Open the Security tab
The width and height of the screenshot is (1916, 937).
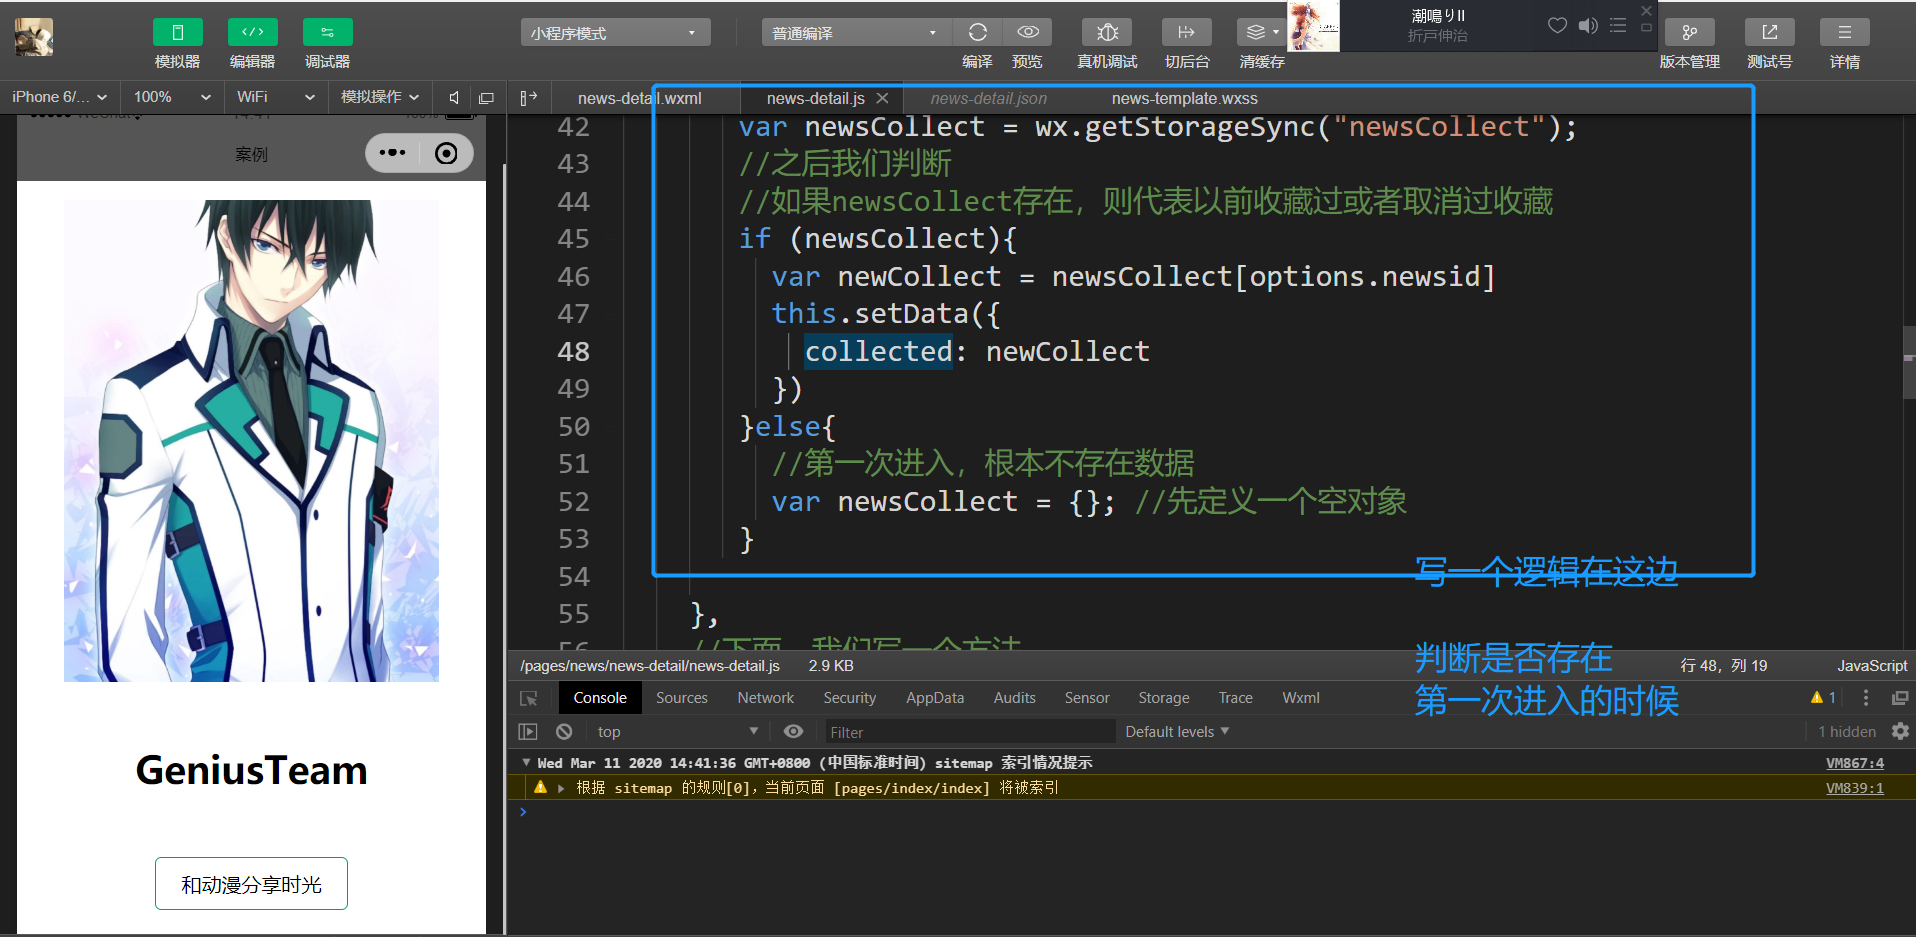click(x=850, y=698)
